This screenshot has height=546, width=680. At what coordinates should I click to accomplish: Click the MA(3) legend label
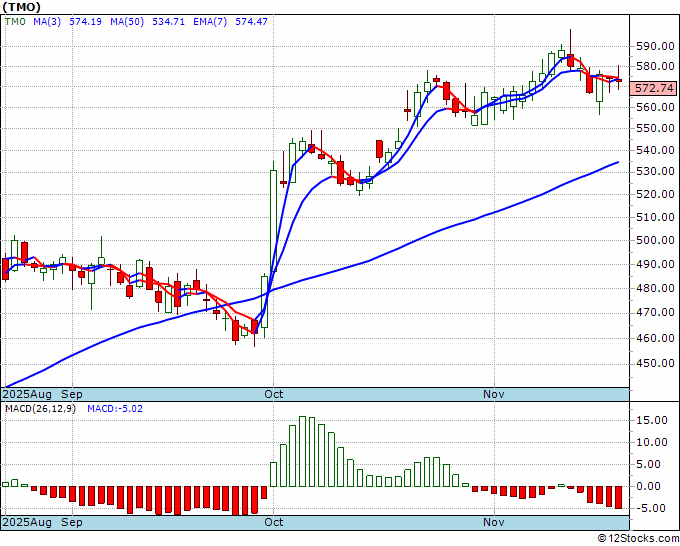coord(47,21)
